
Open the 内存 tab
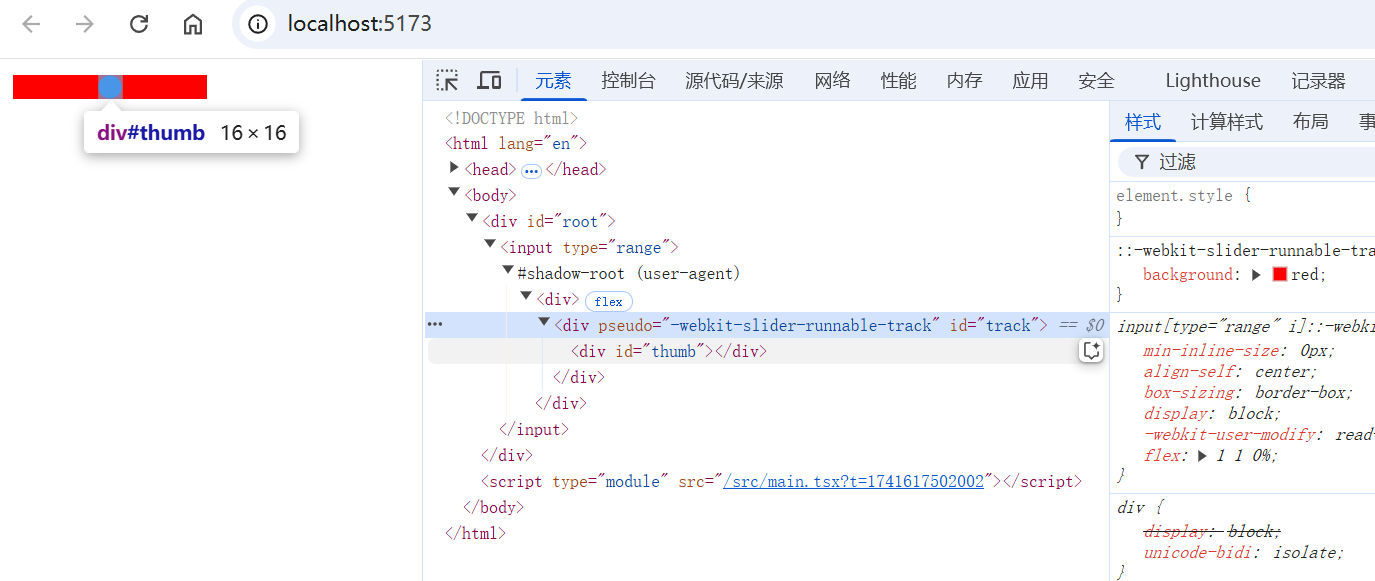964,81
